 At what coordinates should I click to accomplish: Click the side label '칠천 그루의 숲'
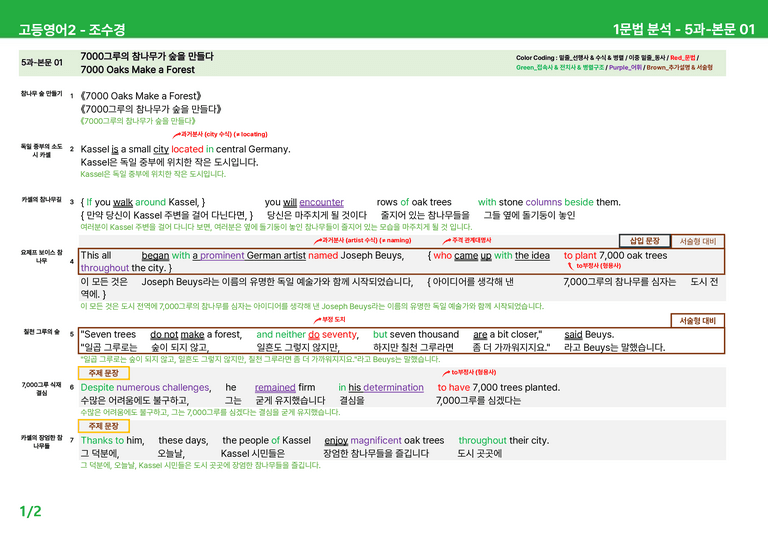point(42,332)
